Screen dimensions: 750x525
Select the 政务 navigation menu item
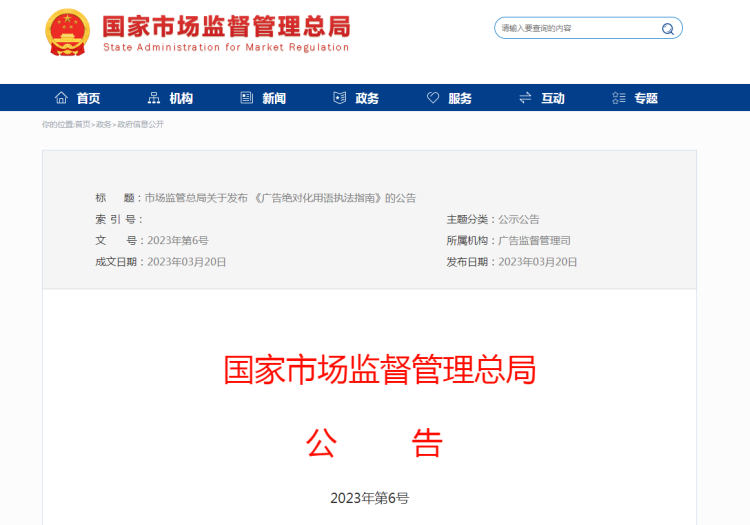tap(367, 98)
